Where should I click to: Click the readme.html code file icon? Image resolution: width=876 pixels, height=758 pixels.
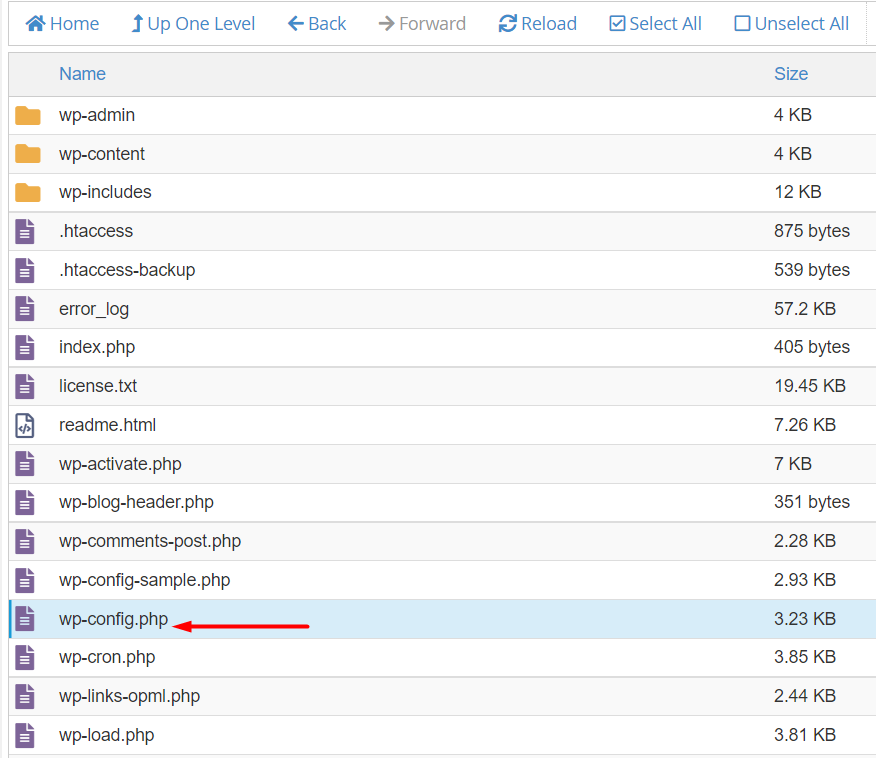click(25, 425)
